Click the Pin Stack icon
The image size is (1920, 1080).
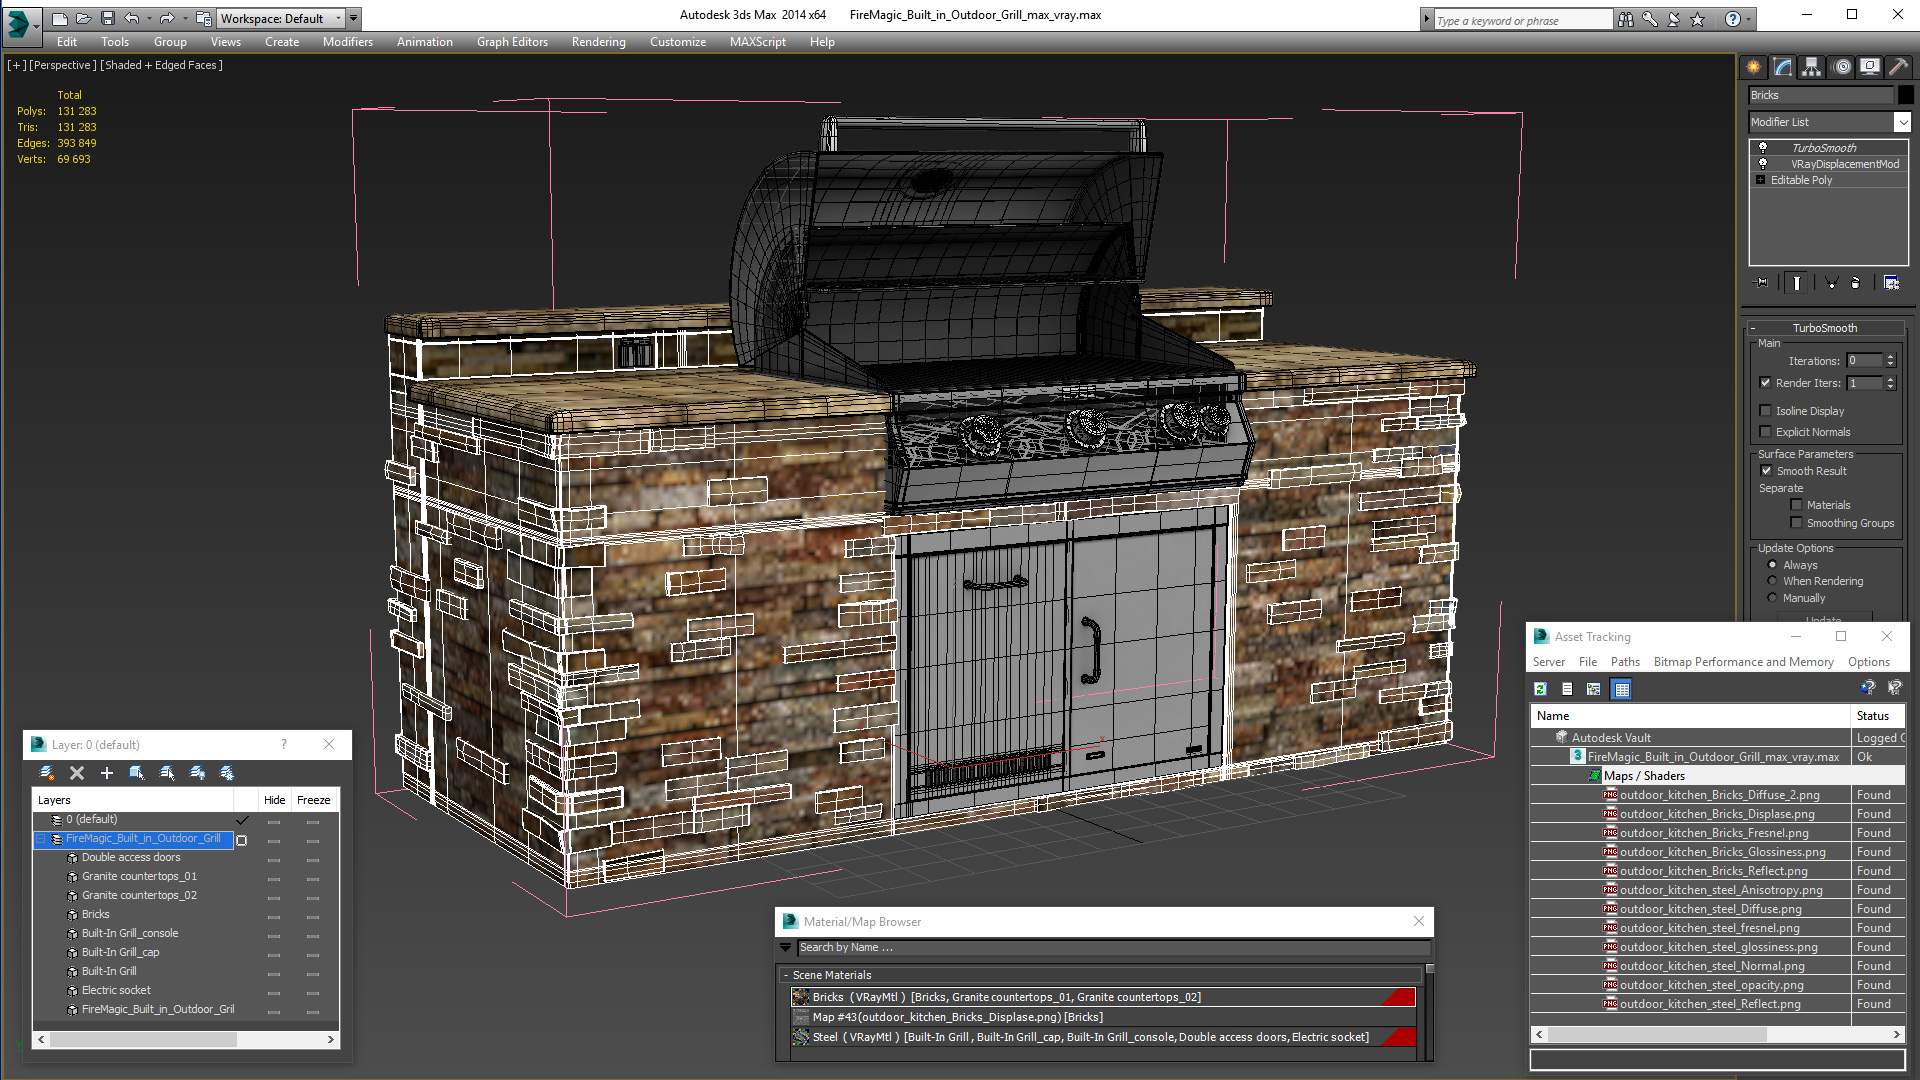pyautogui.click(x=1762, y=283)
